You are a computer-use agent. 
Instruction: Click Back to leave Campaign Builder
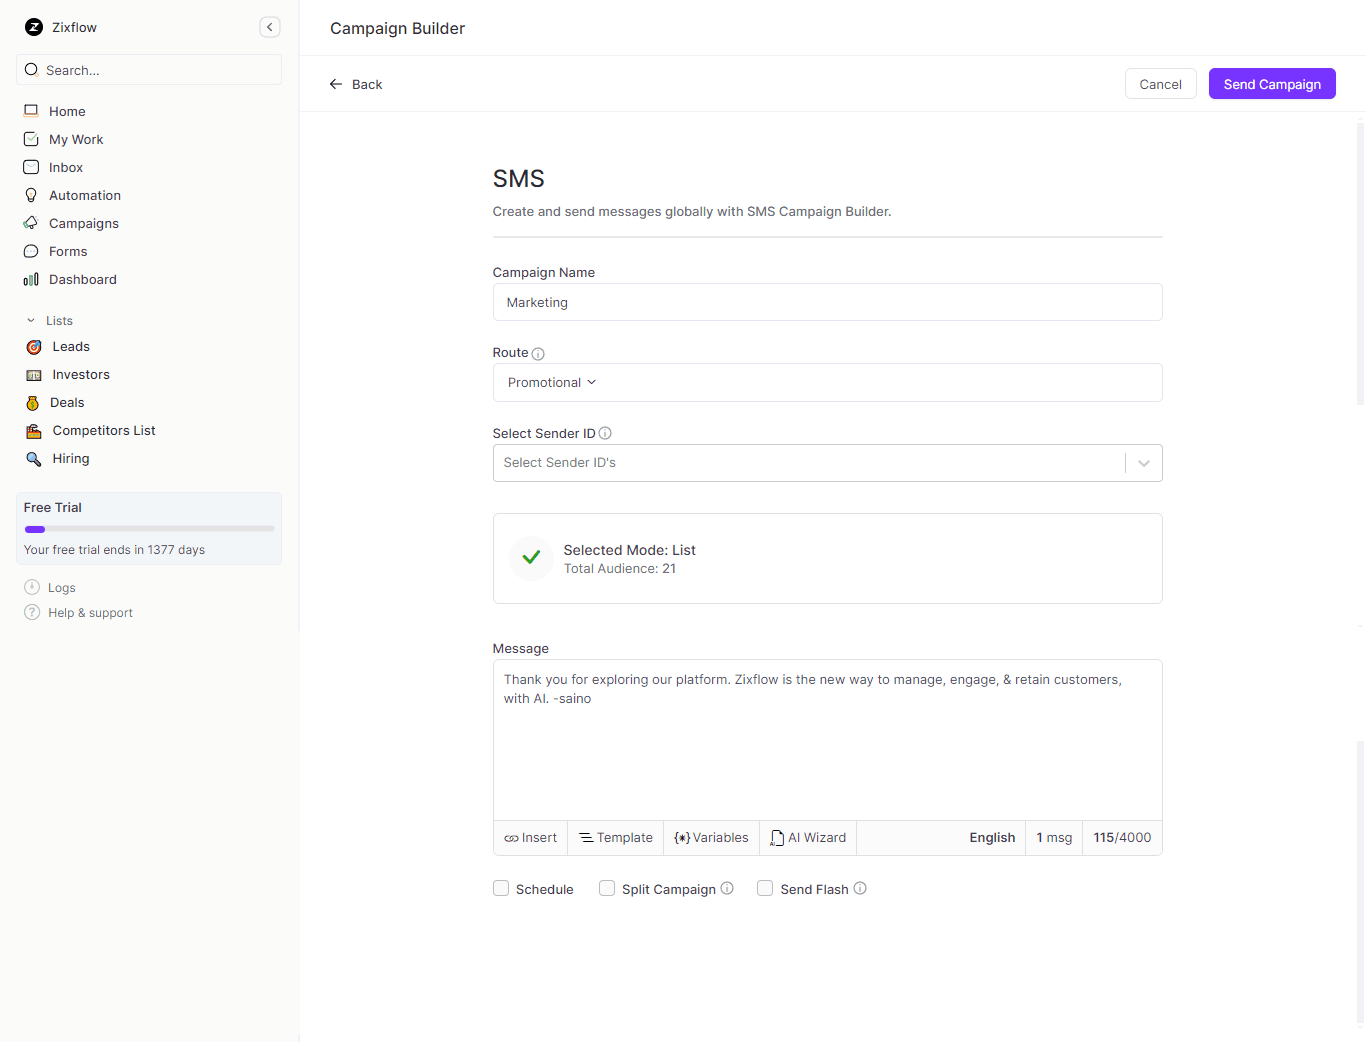coord(355,84)
